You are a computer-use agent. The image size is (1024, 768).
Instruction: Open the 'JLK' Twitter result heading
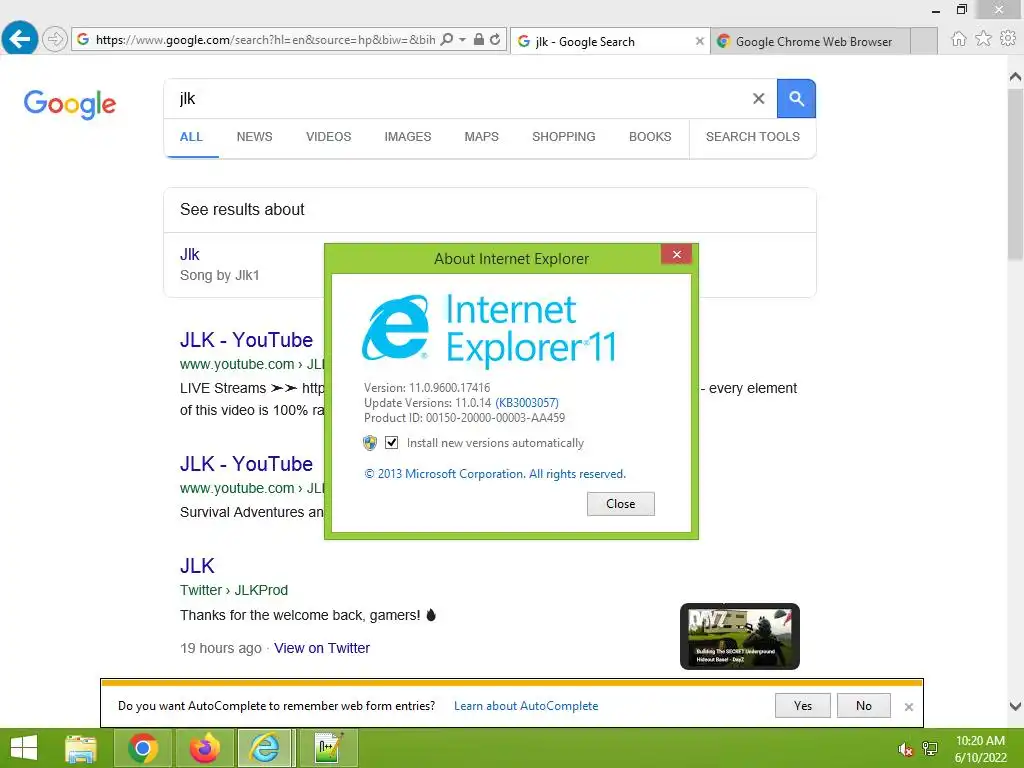(197, 566)
